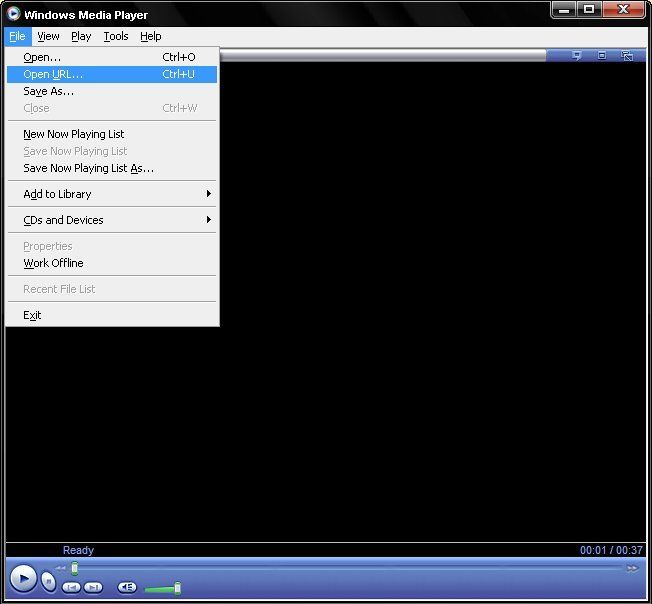Screen dimensions: 652x604
Task: Stop playback with the Stop button
Action: [x=49, y=582]
